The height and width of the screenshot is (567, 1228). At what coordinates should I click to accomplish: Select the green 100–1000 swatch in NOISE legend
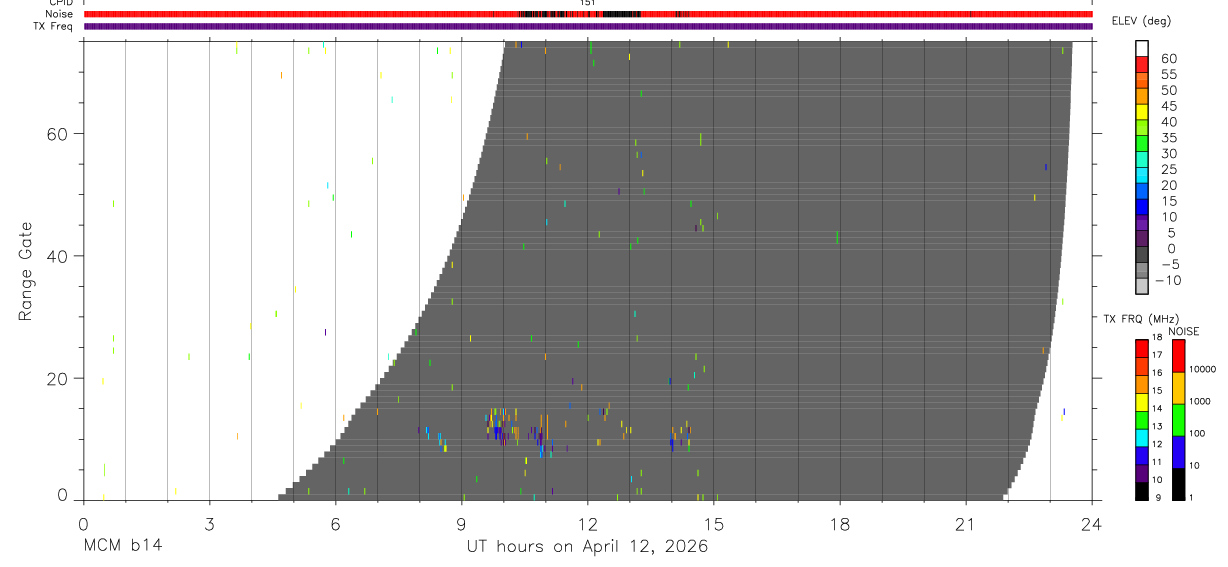click(x=1178, y=420)
